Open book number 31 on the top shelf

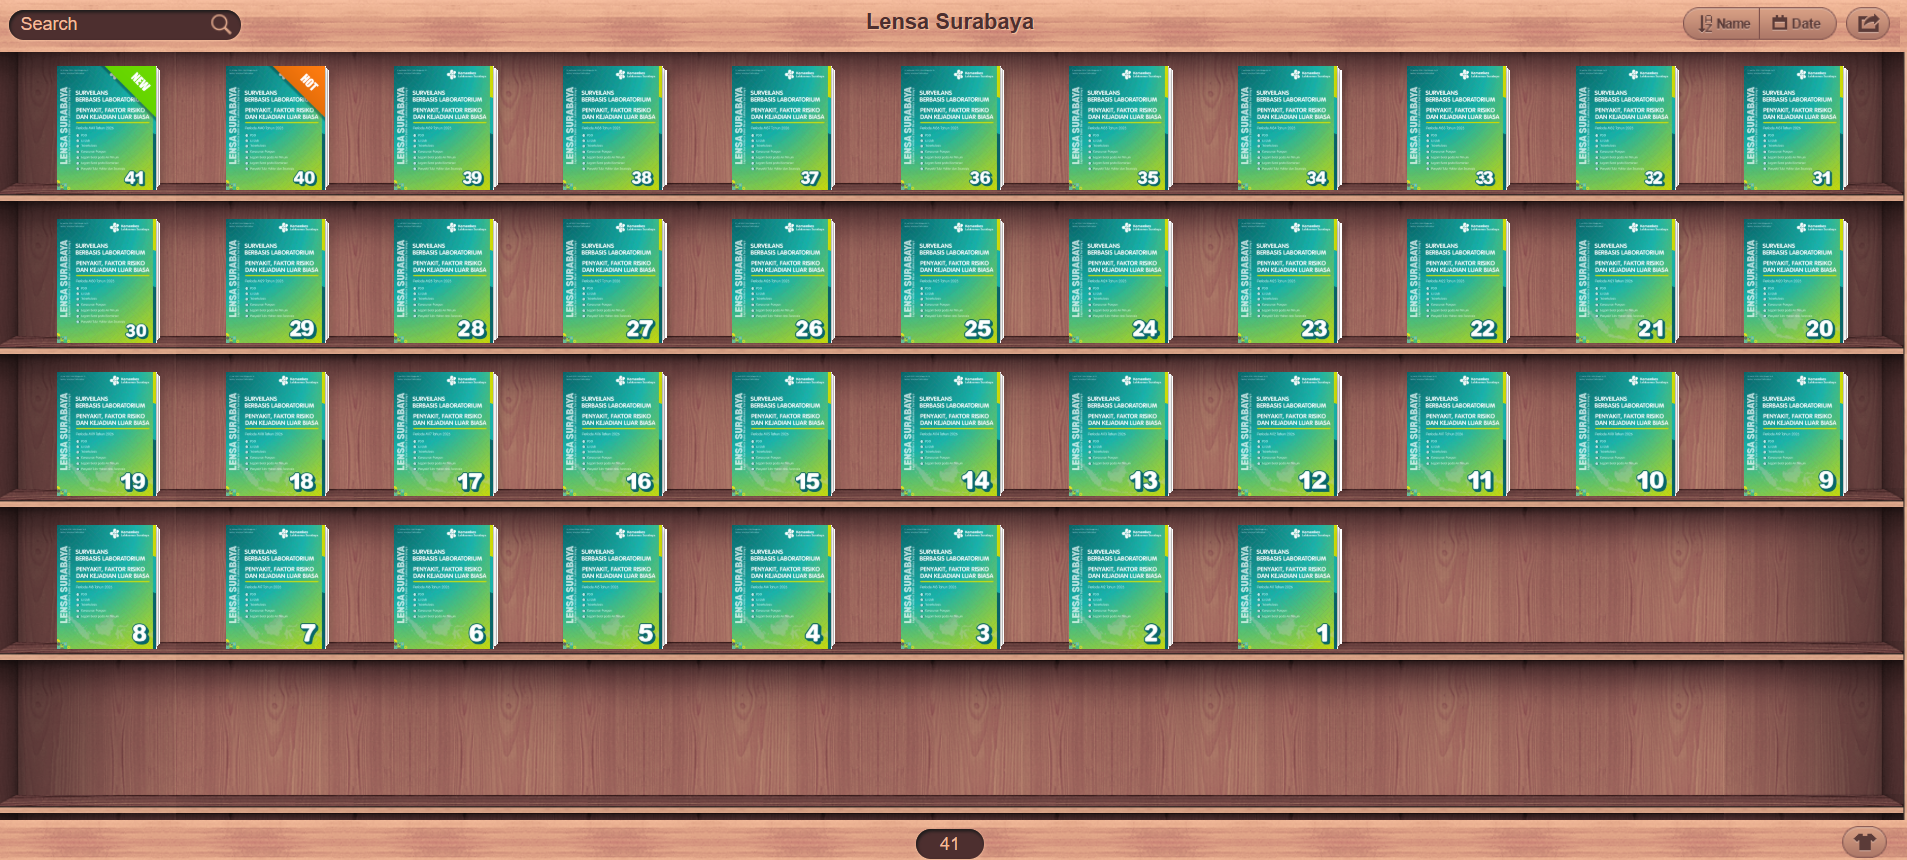click(x=1795, y=128)
